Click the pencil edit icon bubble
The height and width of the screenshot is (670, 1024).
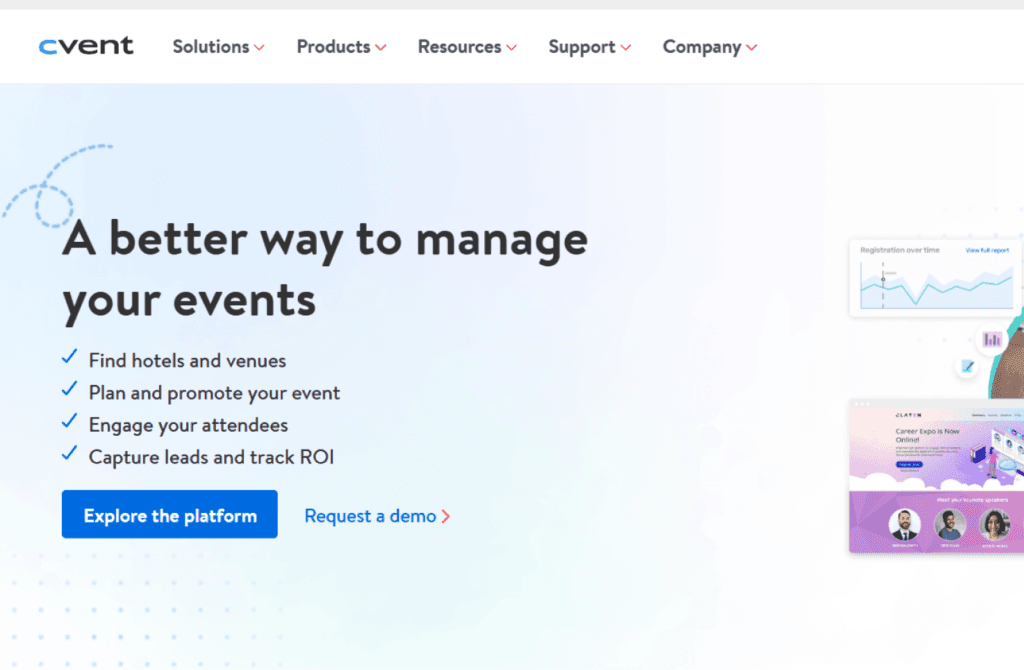point(967,366)
